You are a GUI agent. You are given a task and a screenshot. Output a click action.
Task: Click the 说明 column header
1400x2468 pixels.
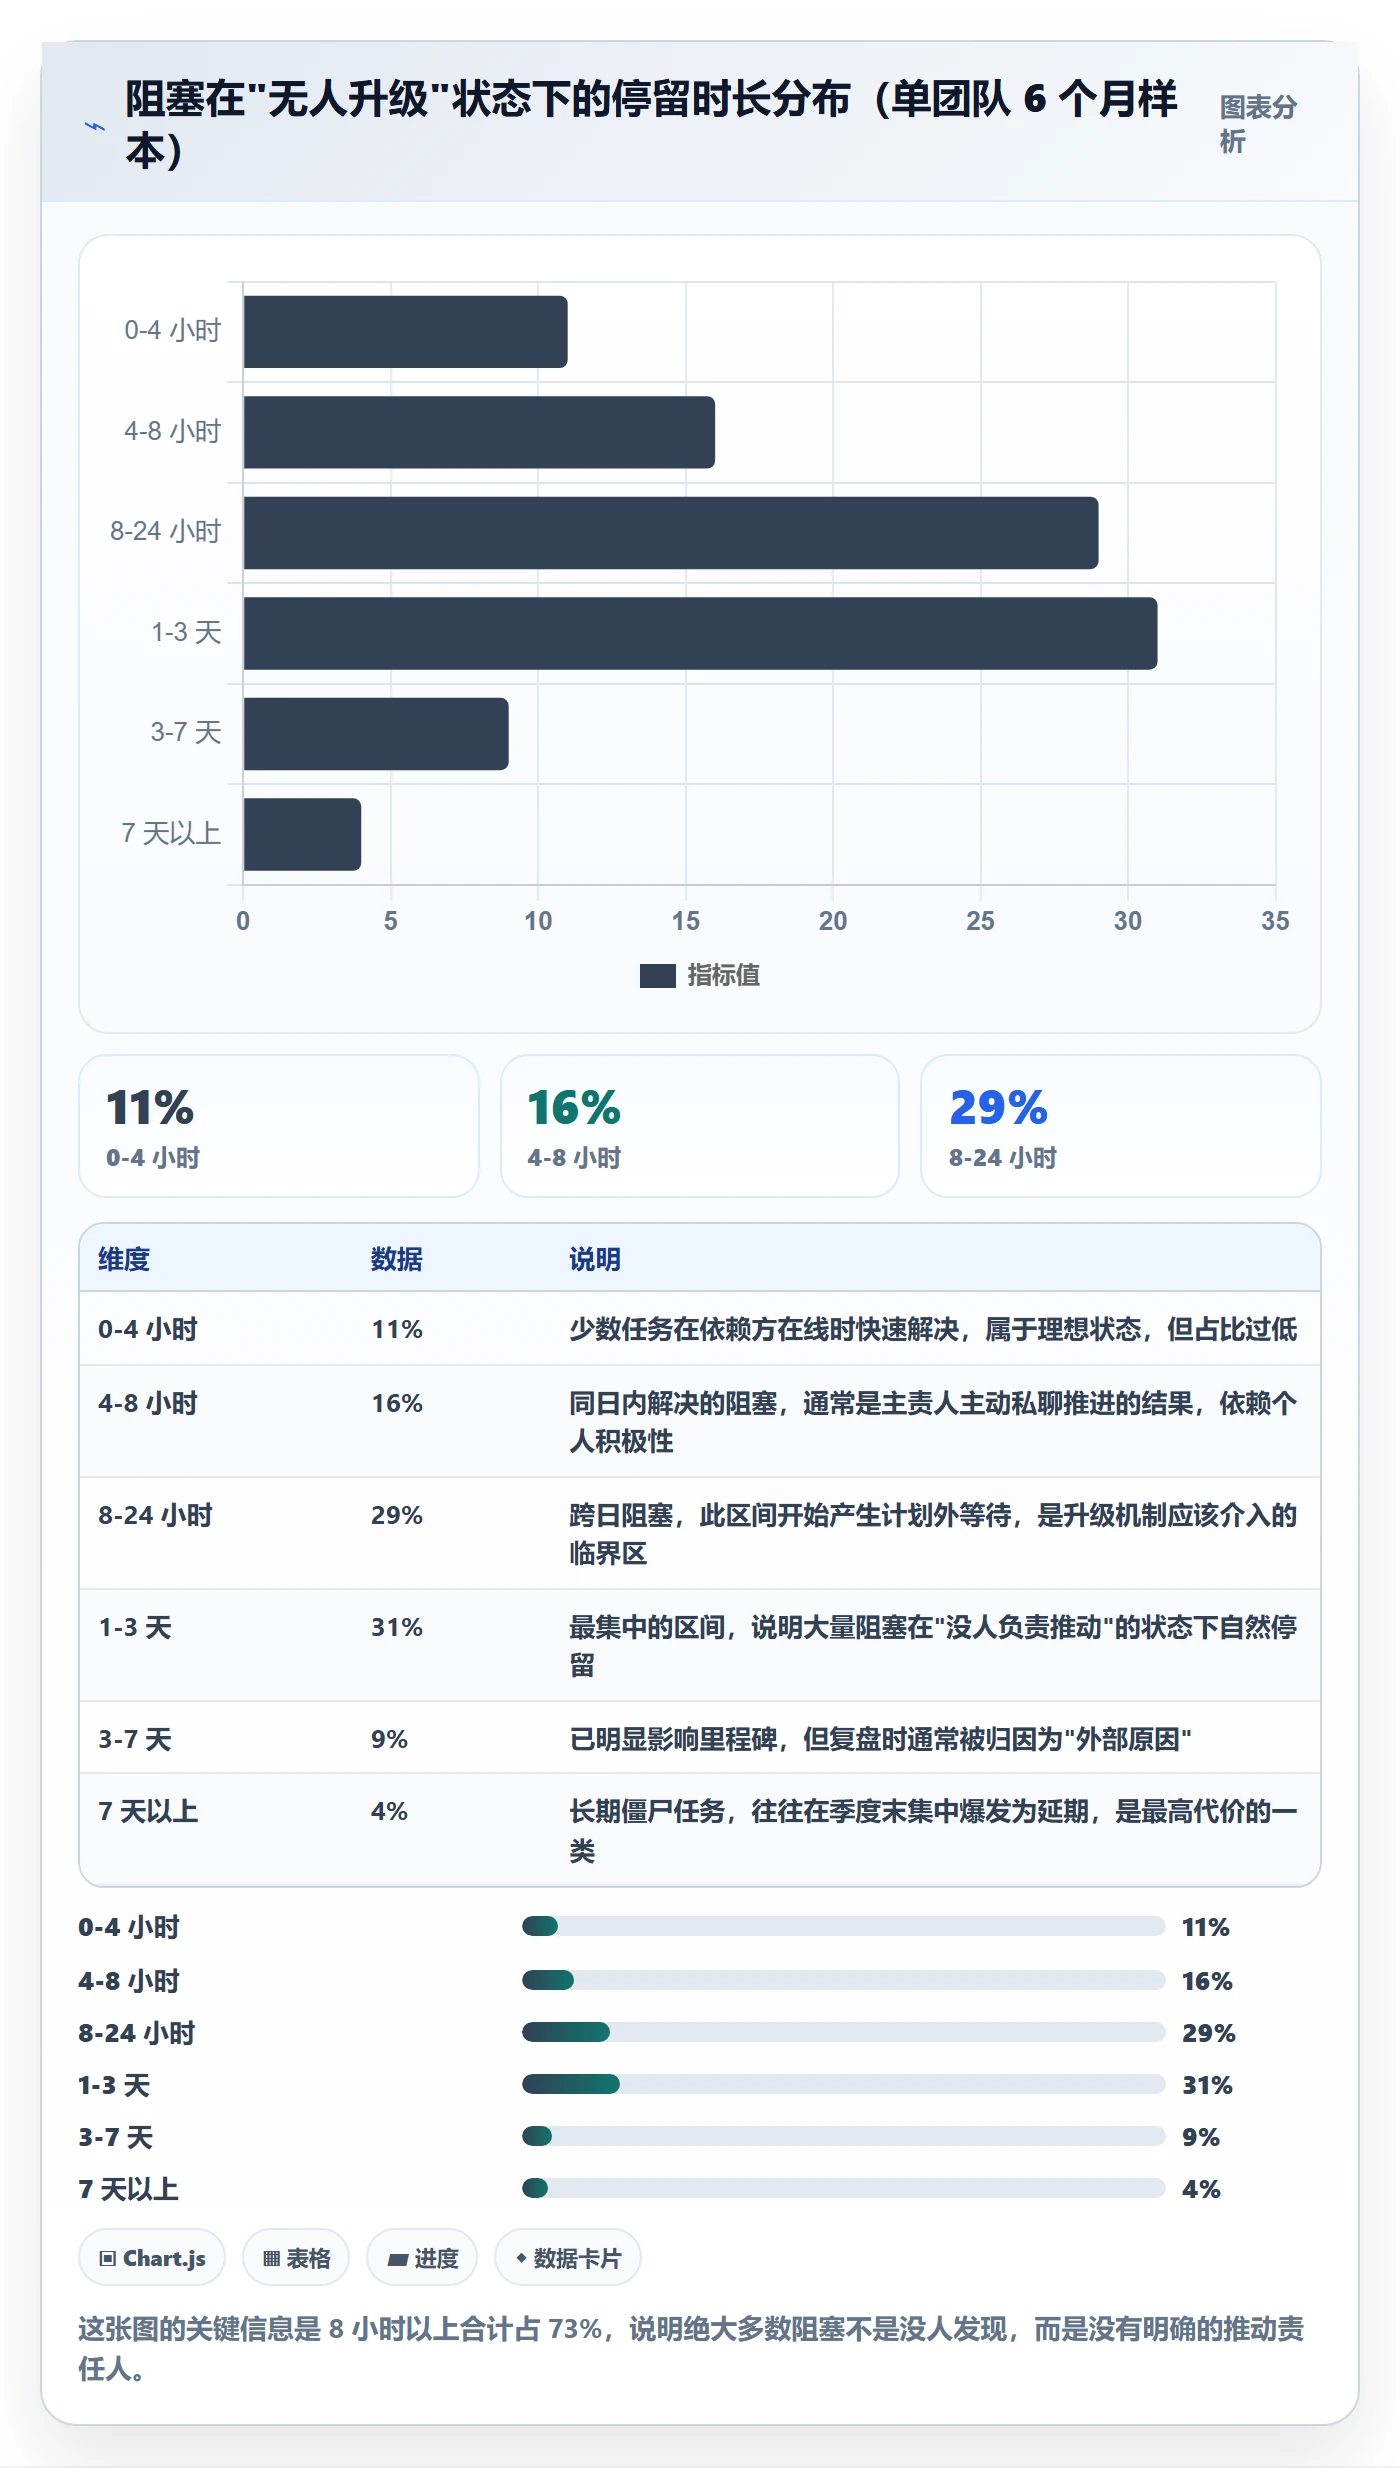[x=595, y=1259]
